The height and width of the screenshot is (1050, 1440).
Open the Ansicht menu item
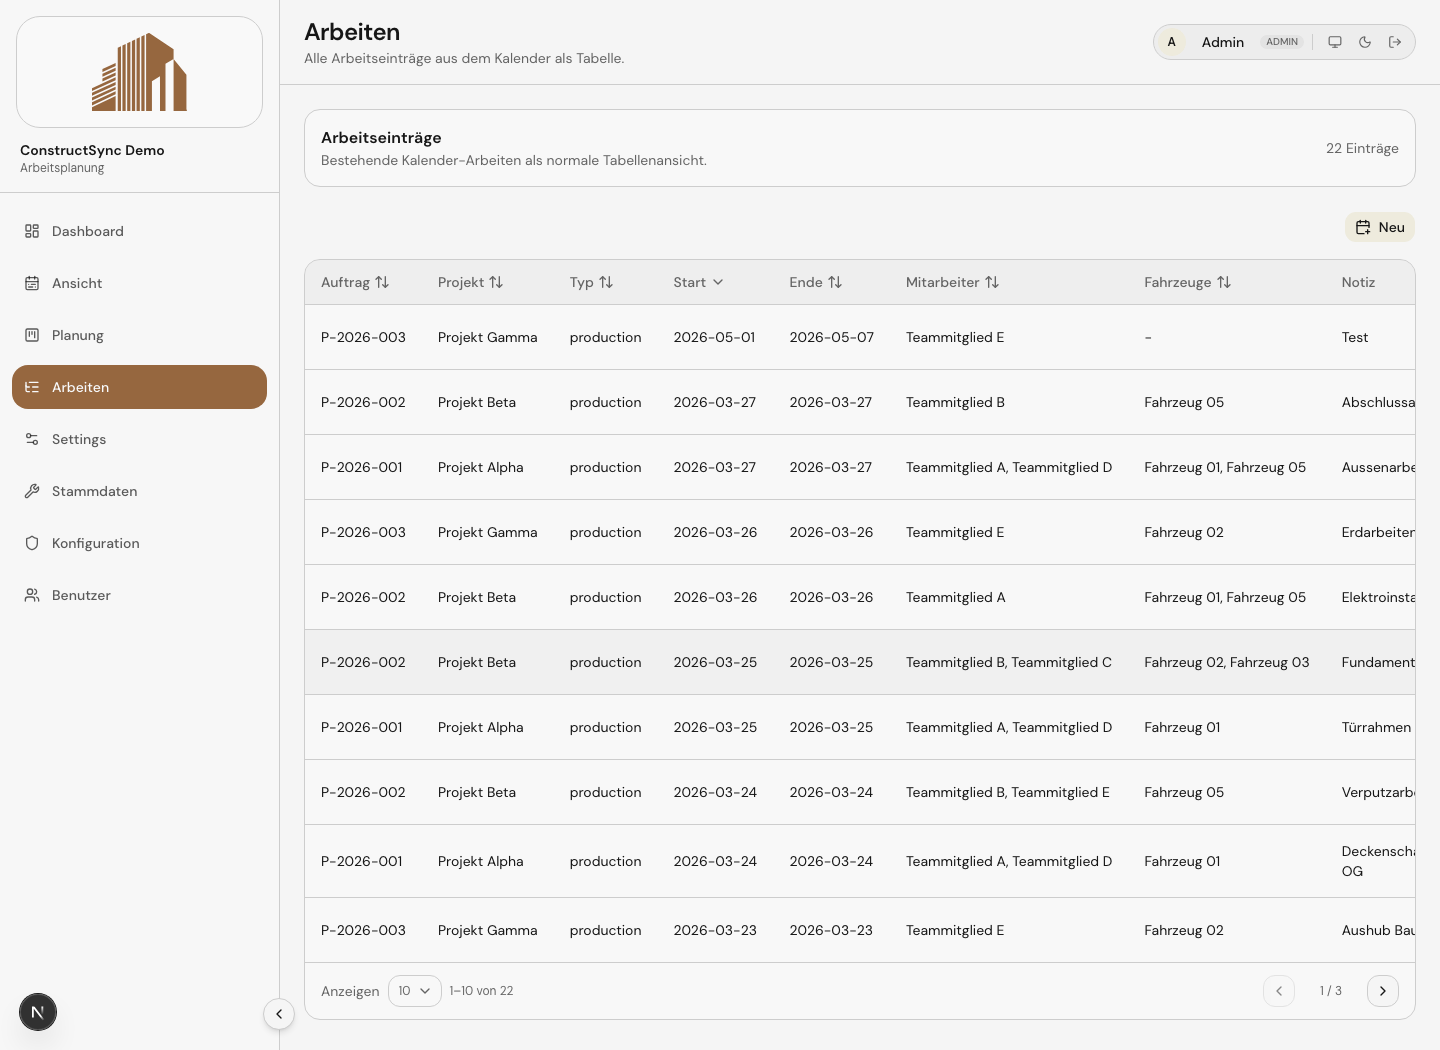click(x=139, y=283)
